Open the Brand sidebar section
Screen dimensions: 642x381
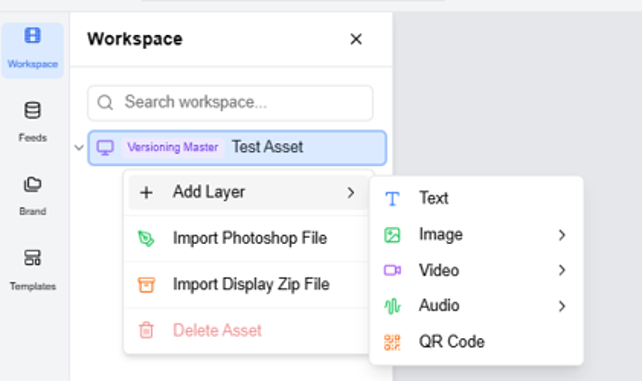pyautogui.click(x=32, y=196)
